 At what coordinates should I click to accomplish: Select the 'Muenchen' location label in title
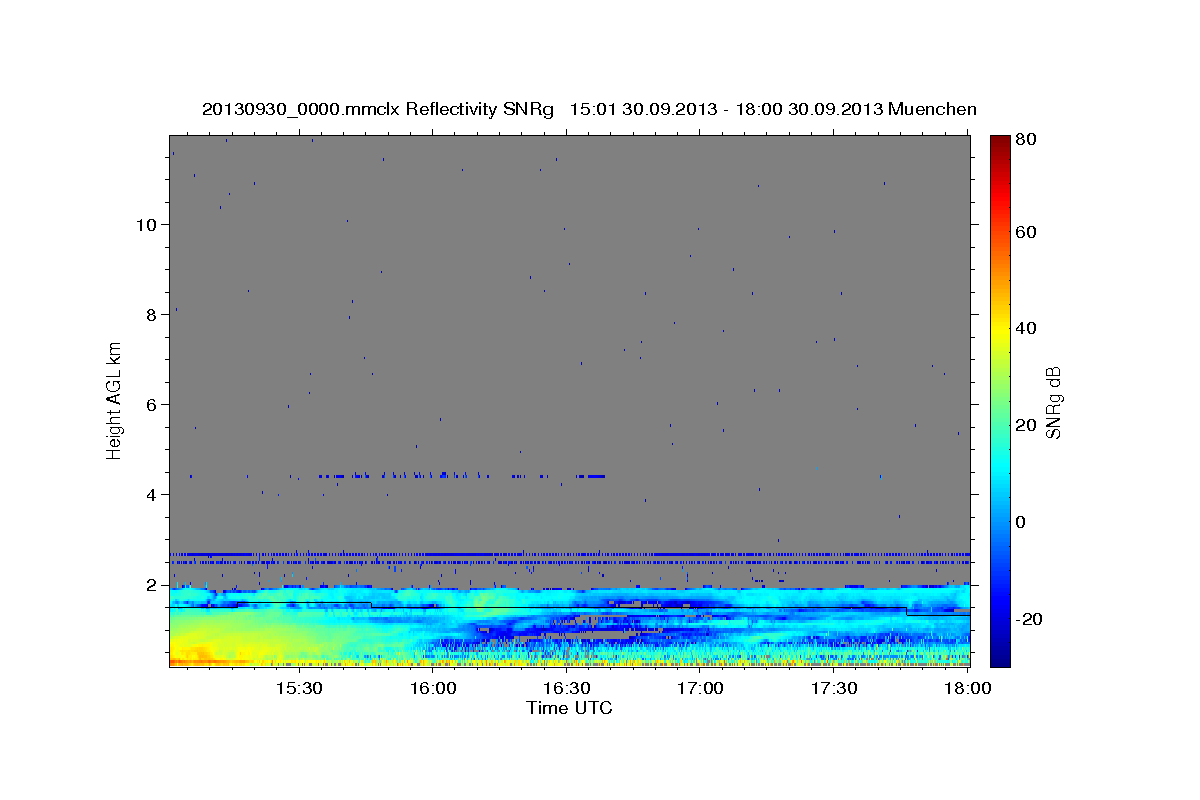[932, 109]
